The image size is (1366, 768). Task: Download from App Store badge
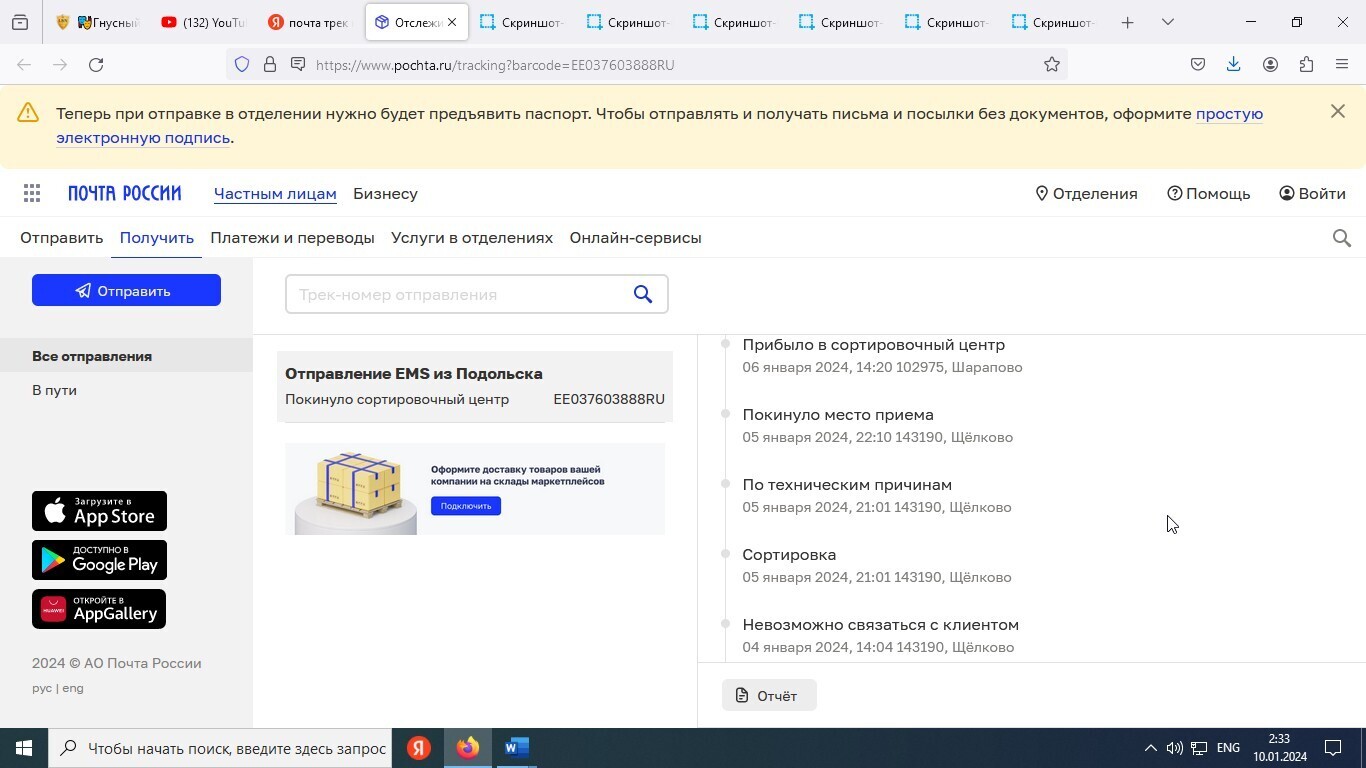99,511
